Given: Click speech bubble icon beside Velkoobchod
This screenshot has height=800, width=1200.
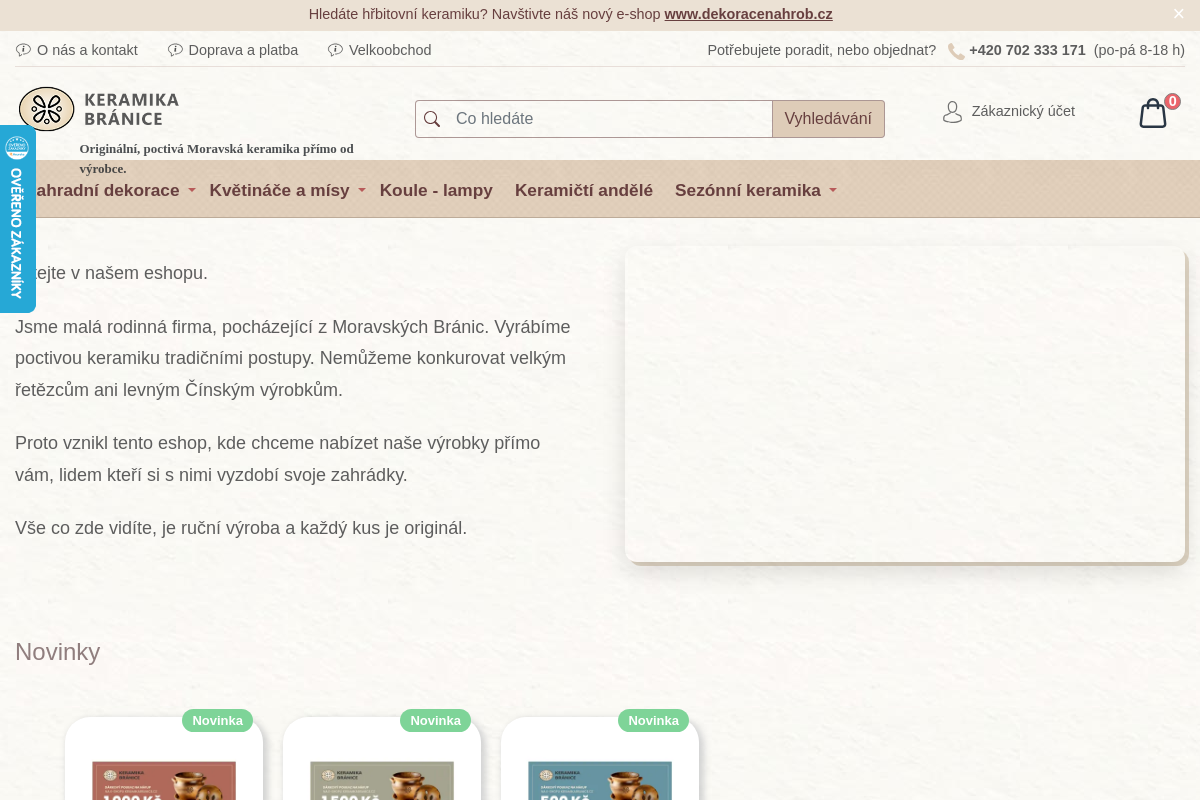Looking at the screenshot, I should coord(336,50).
